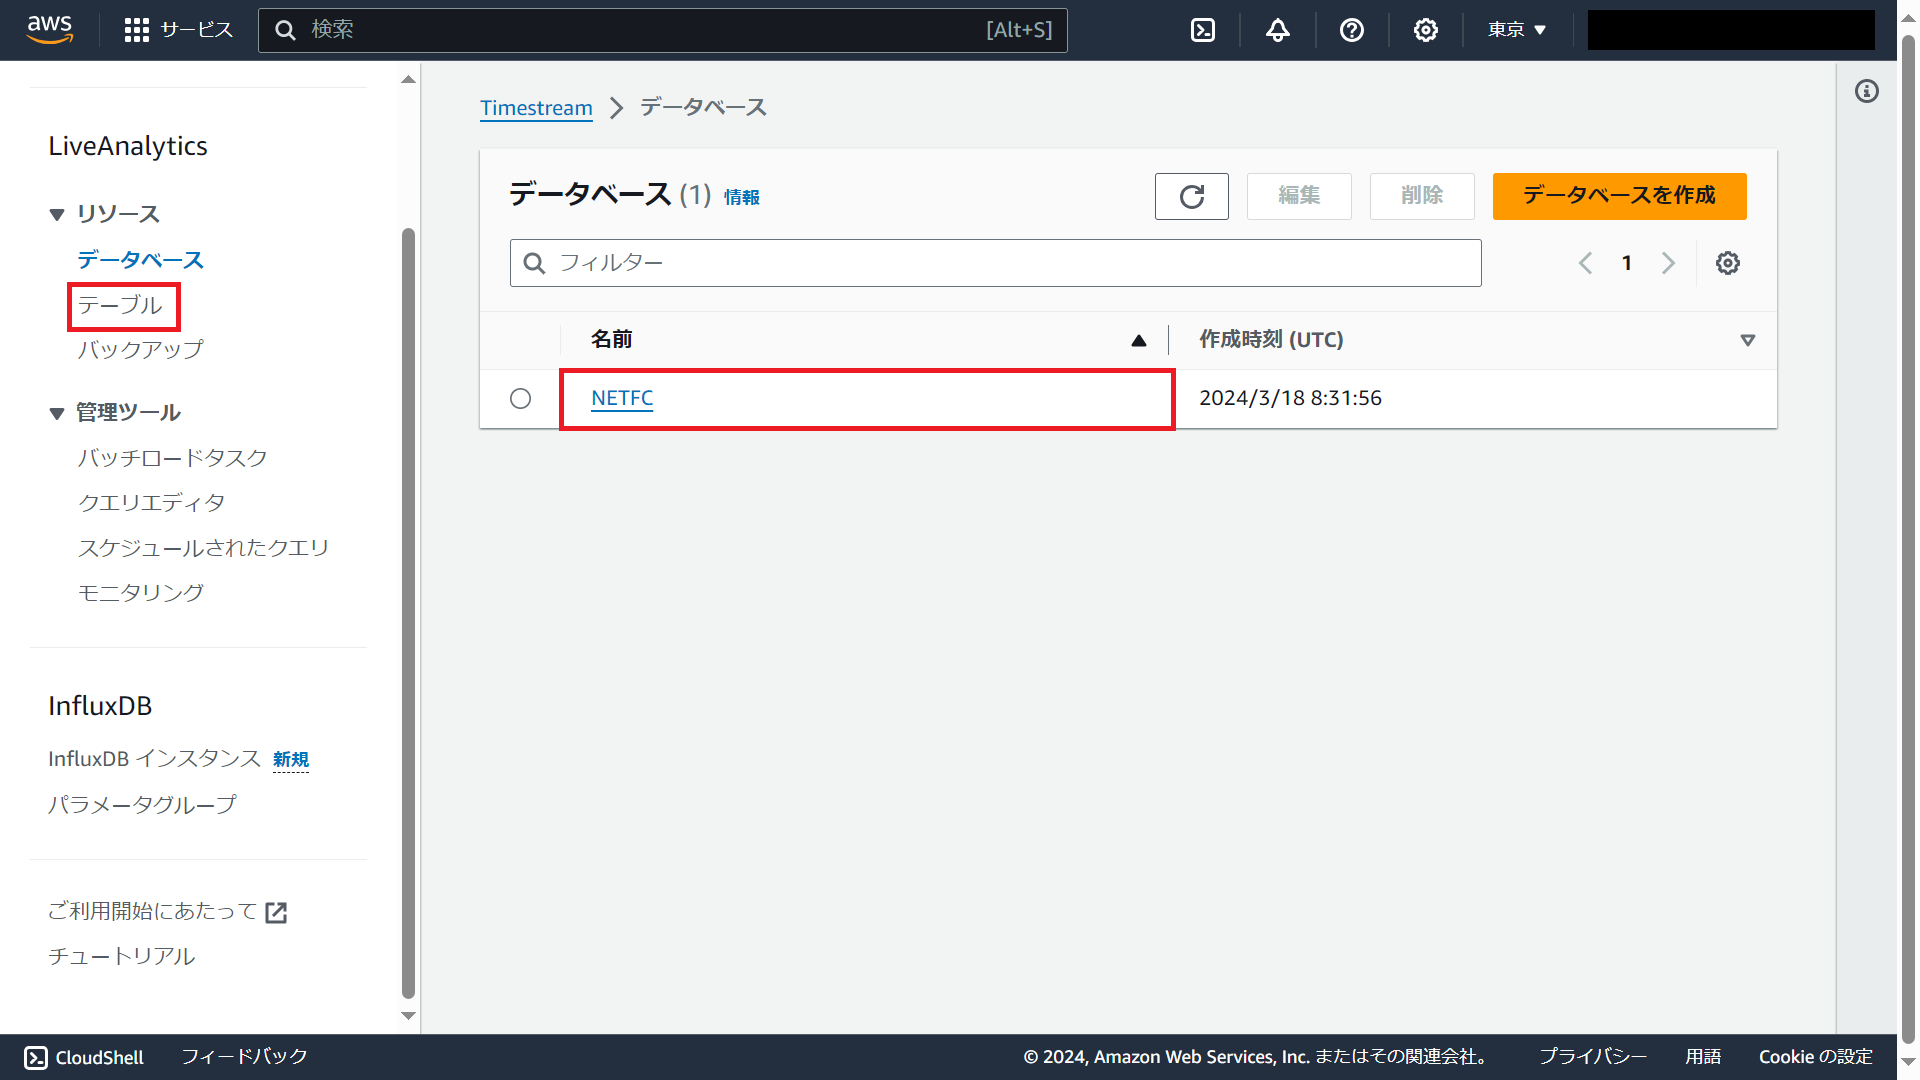The width and height of the screenshot is (1920, 1080).
Task: Sort databases by 名前 ascending toggle
Action: pos(1139,340)
